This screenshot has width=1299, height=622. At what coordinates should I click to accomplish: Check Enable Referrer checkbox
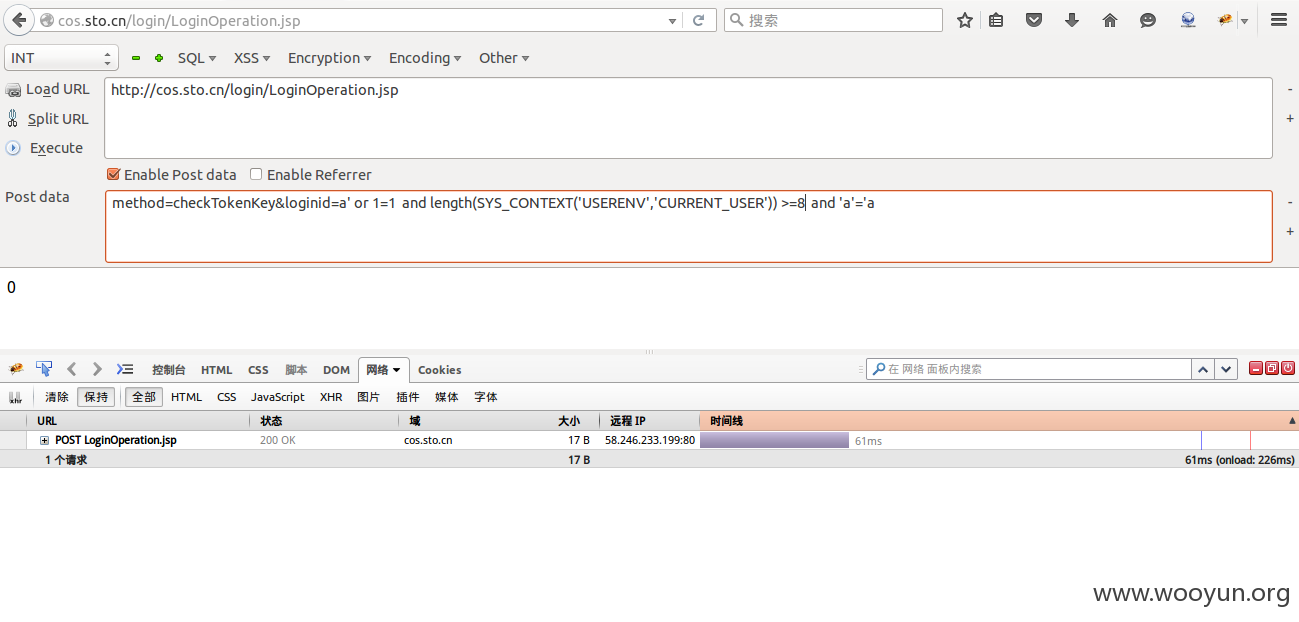(x=256, y=174)
